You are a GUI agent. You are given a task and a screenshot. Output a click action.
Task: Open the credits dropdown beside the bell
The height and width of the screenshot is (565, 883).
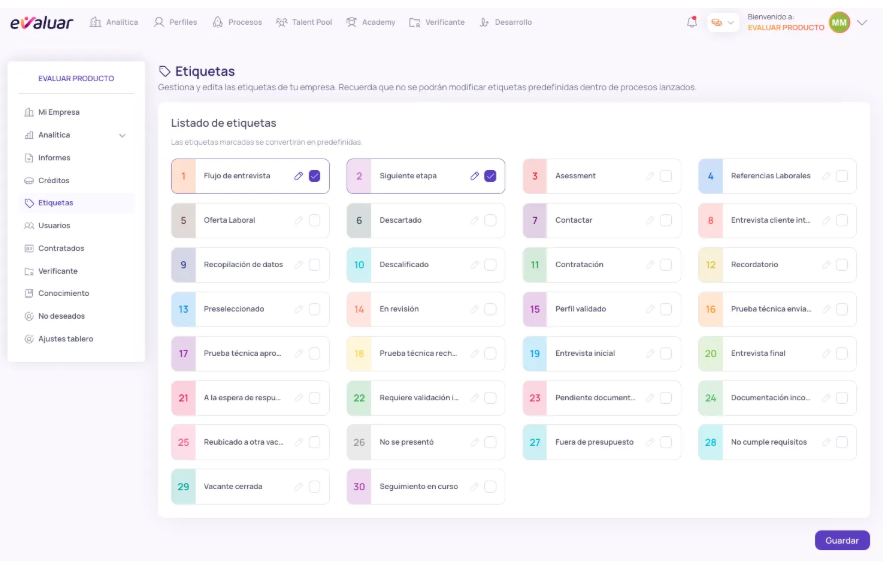(x=722, y=22)
